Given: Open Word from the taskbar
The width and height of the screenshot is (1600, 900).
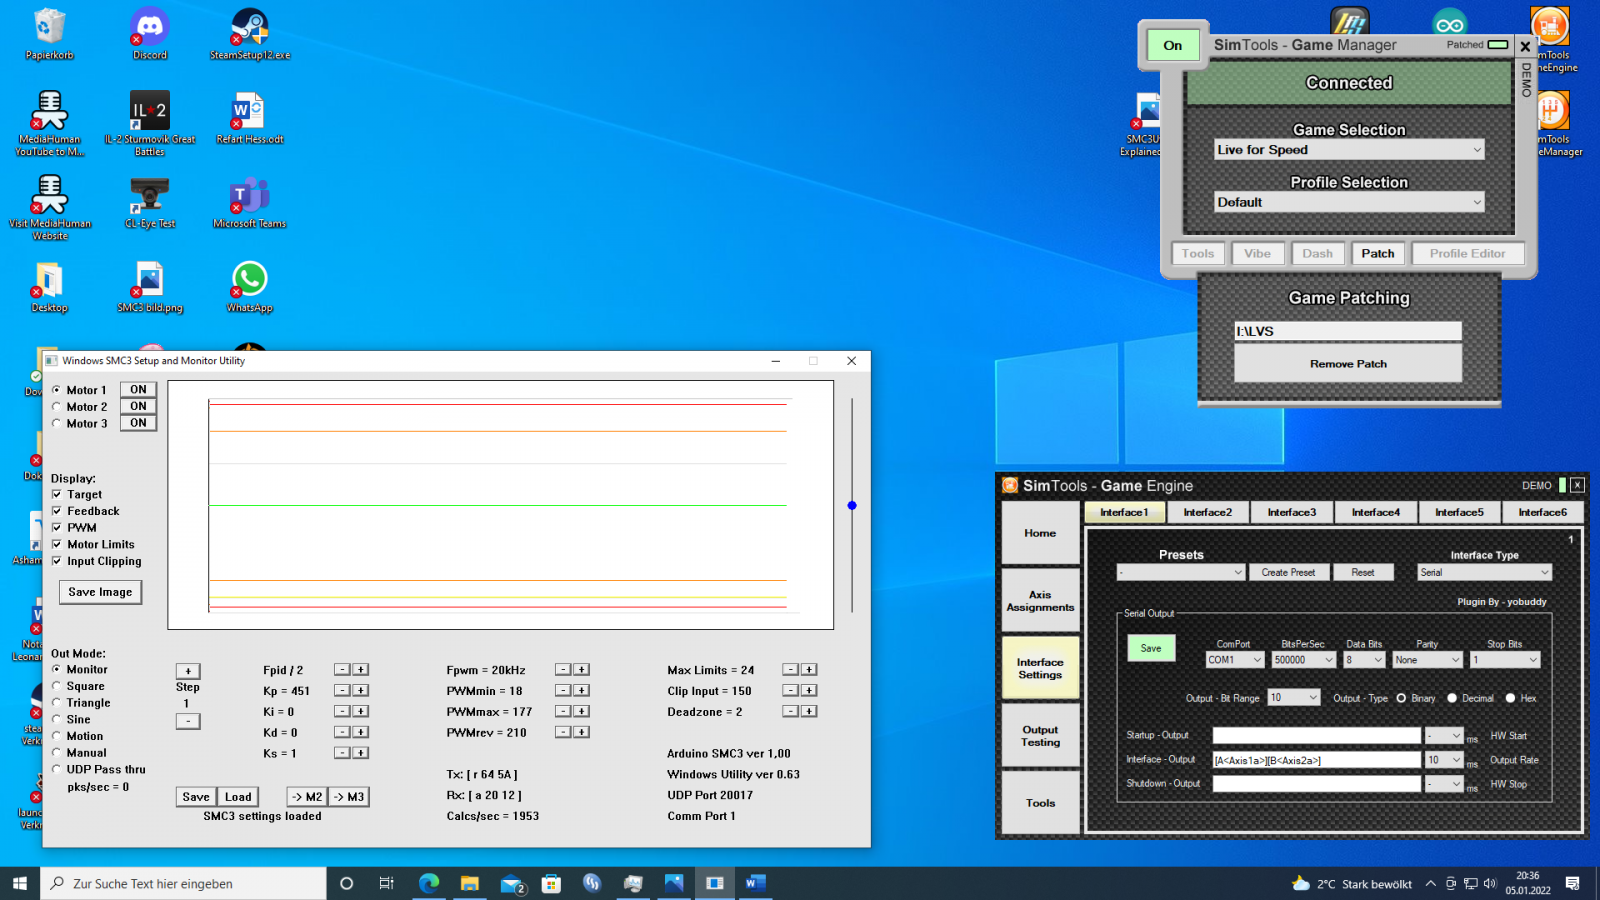Looking at the screenshot, I should (x=755, y=883).
